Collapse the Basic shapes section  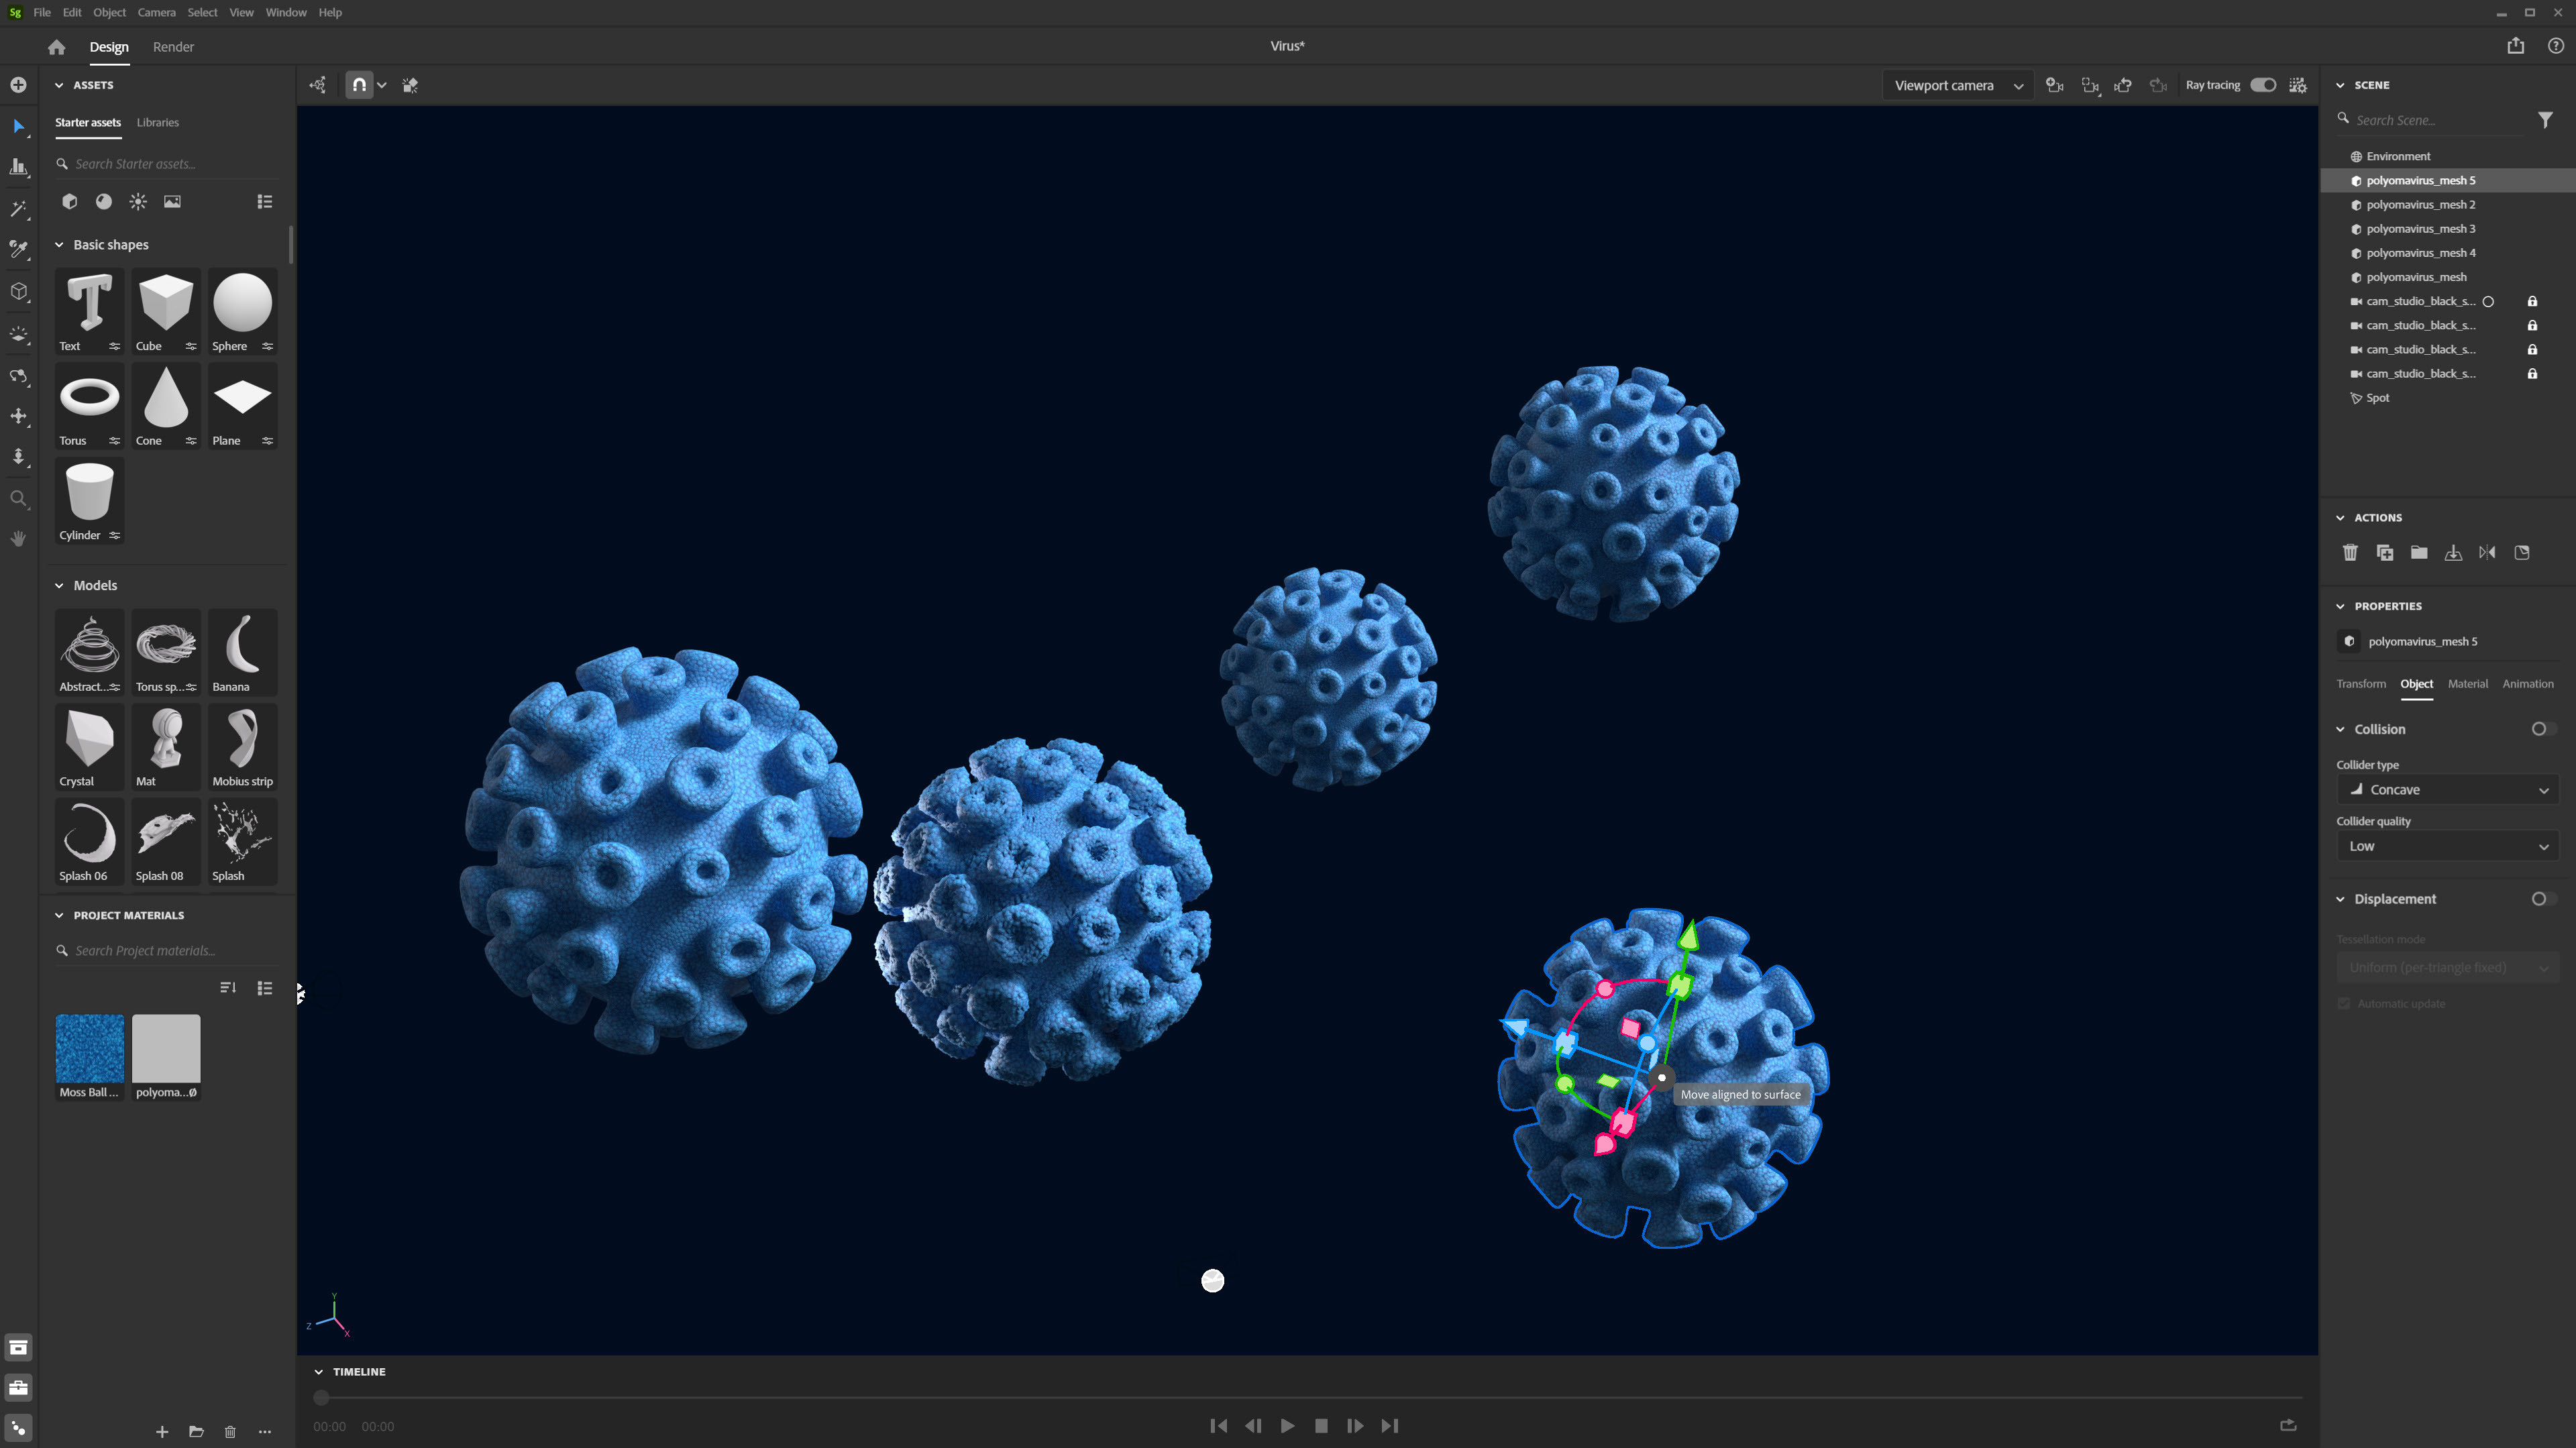tap(59, 245)
